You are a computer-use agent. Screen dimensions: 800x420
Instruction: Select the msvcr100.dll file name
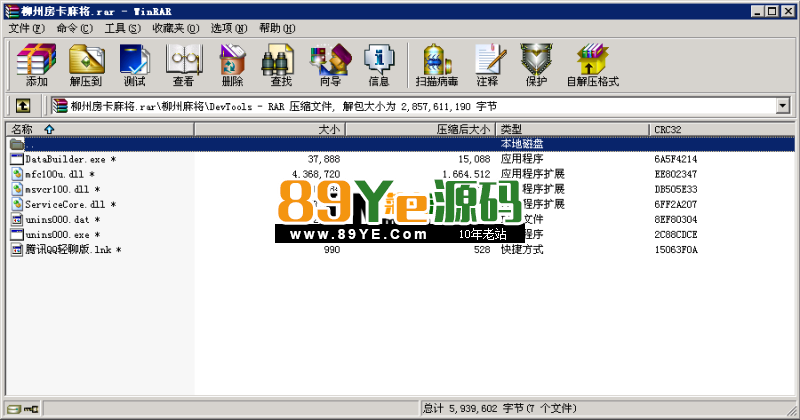[63, 189]
